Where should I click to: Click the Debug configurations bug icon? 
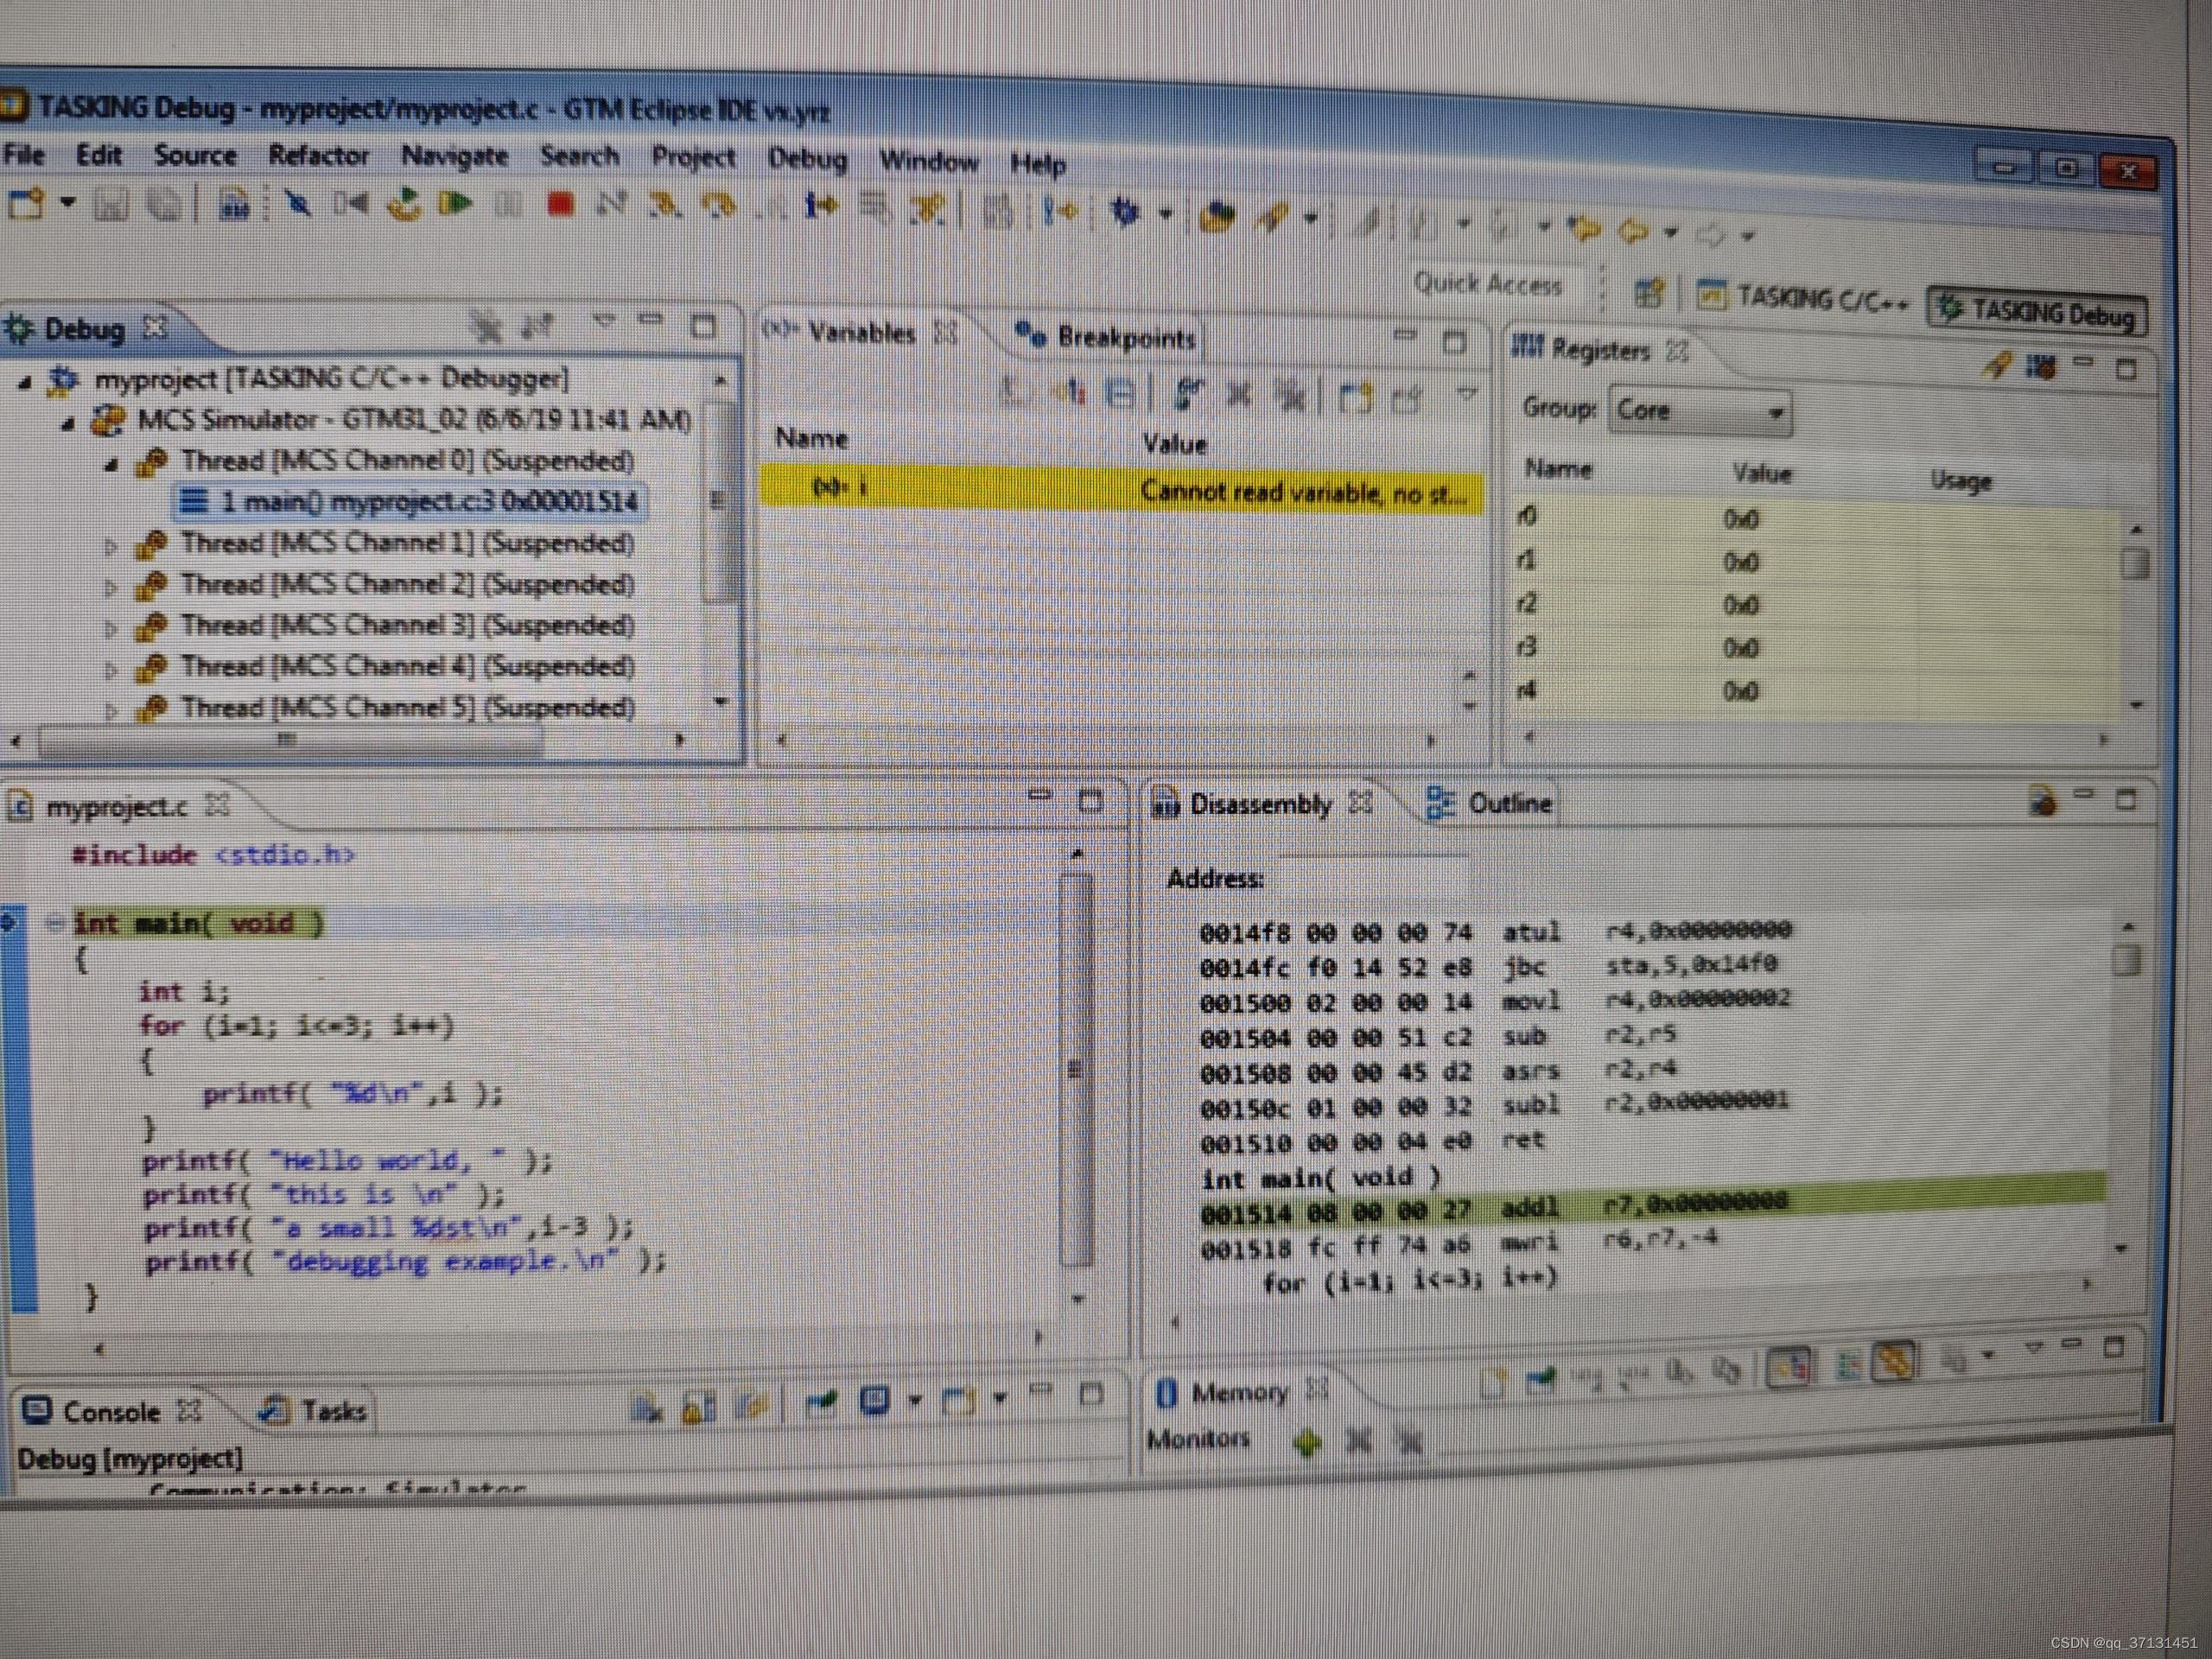pos(1126,213)
